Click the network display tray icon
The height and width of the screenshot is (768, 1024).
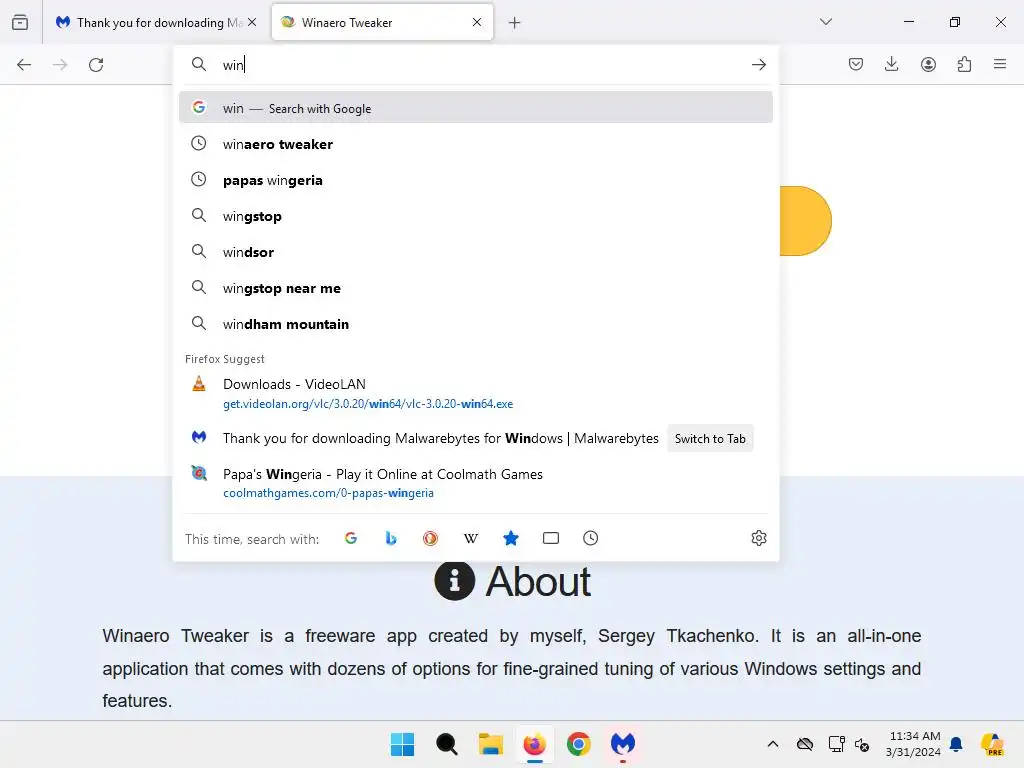click(837, 744)
